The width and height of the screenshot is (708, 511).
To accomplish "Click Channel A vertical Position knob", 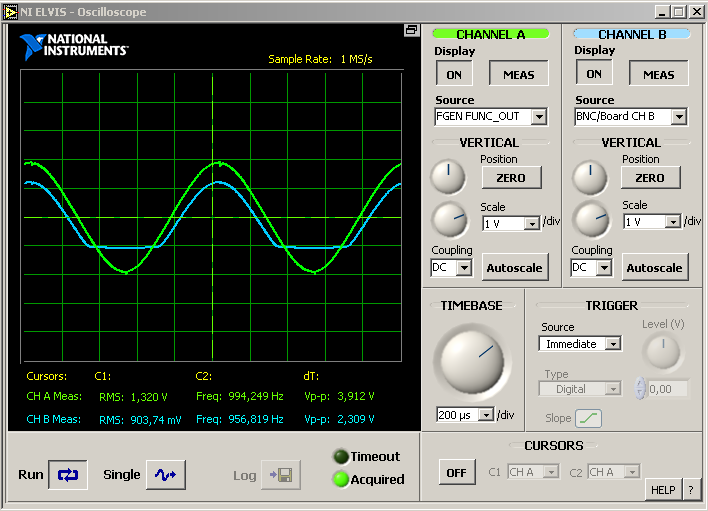I will click(x=448, y=177).
